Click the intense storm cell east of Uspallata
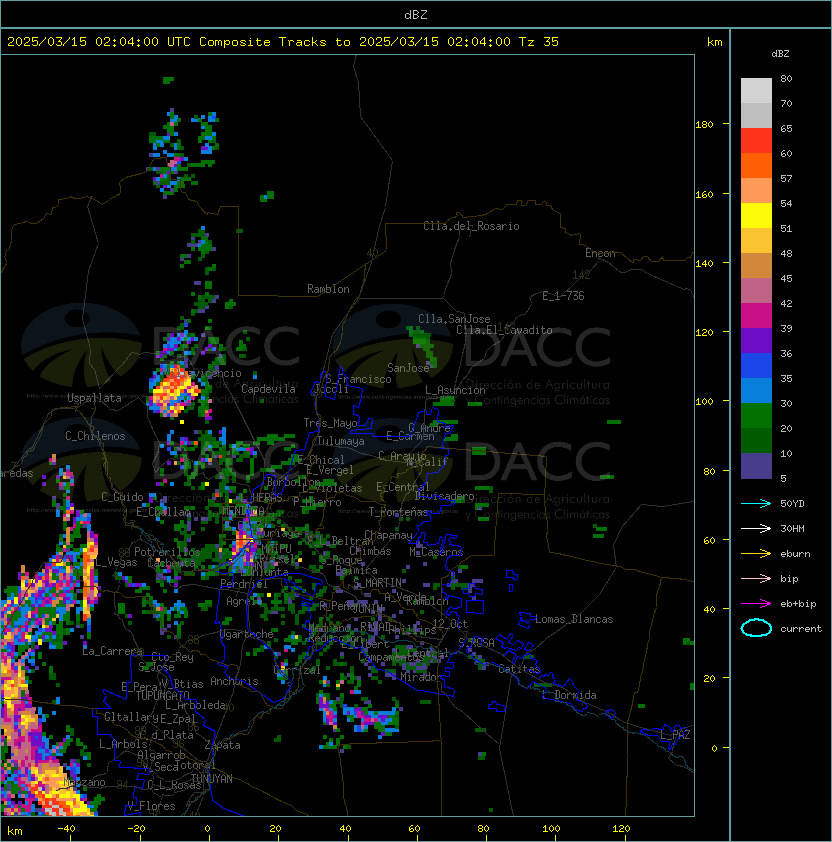This screenshot has width=832, height=842. pos(174,391)
